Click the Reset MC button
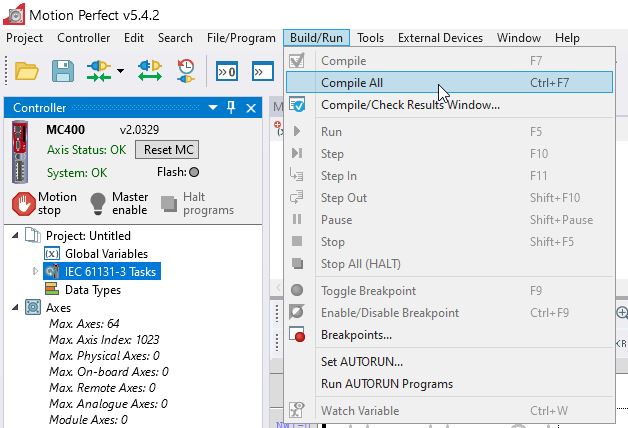This screenshot has width=628, height=428. click(167, 150)
